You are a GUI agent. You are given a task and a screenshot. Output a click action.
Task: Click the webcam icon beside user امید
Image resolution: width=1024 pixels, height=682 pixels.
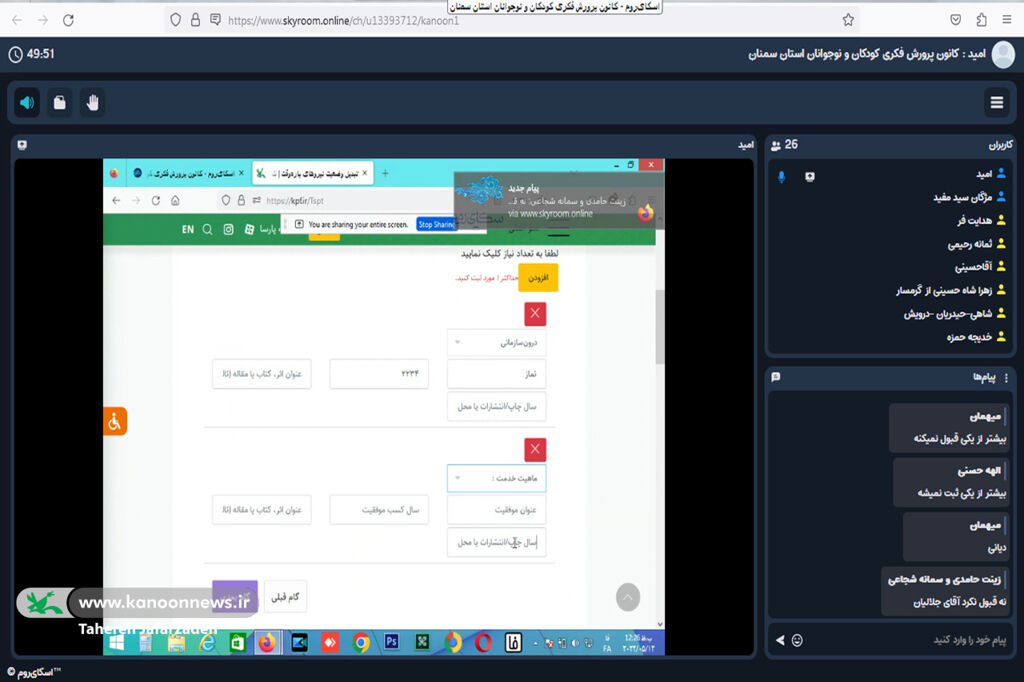[x=810, y=176]
